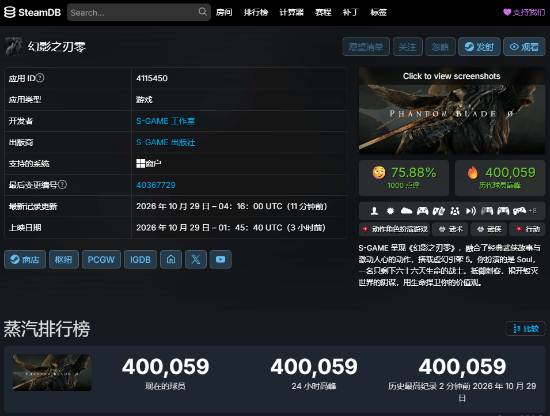Click the 武术 tag

(x=450, y=229)
